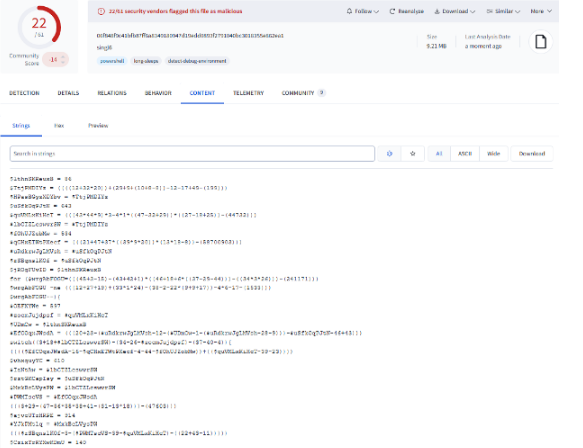Click the detection score 22 gauge
The image size is (583, 448).
(x=39, y=27)
